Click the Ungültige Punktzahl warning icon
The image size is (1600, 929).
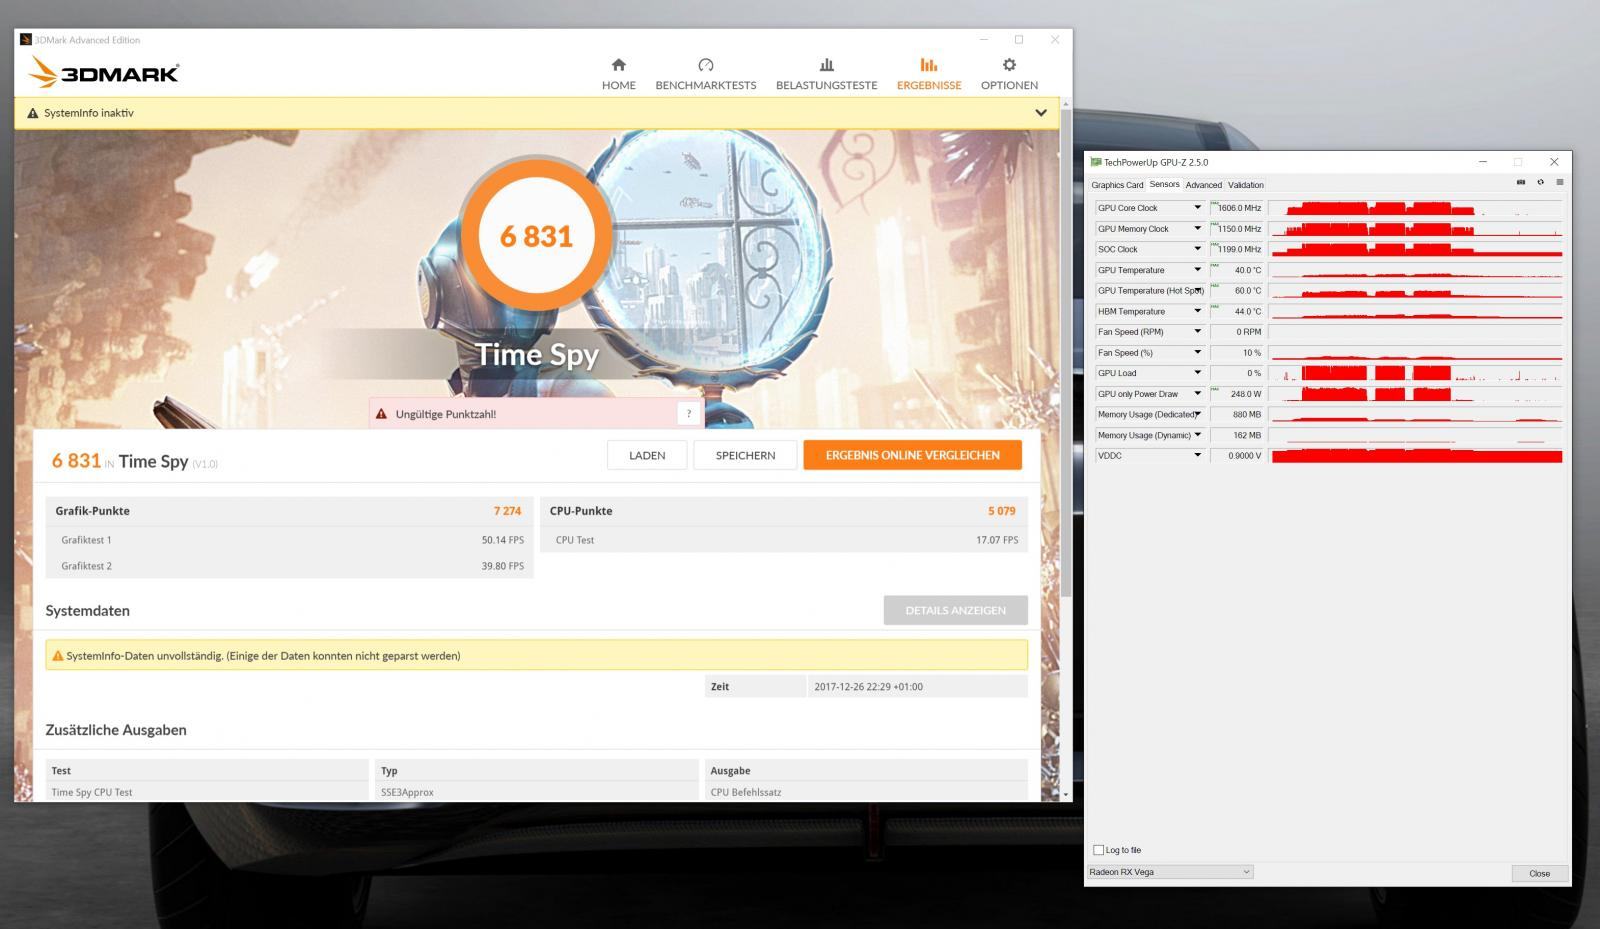381,414
